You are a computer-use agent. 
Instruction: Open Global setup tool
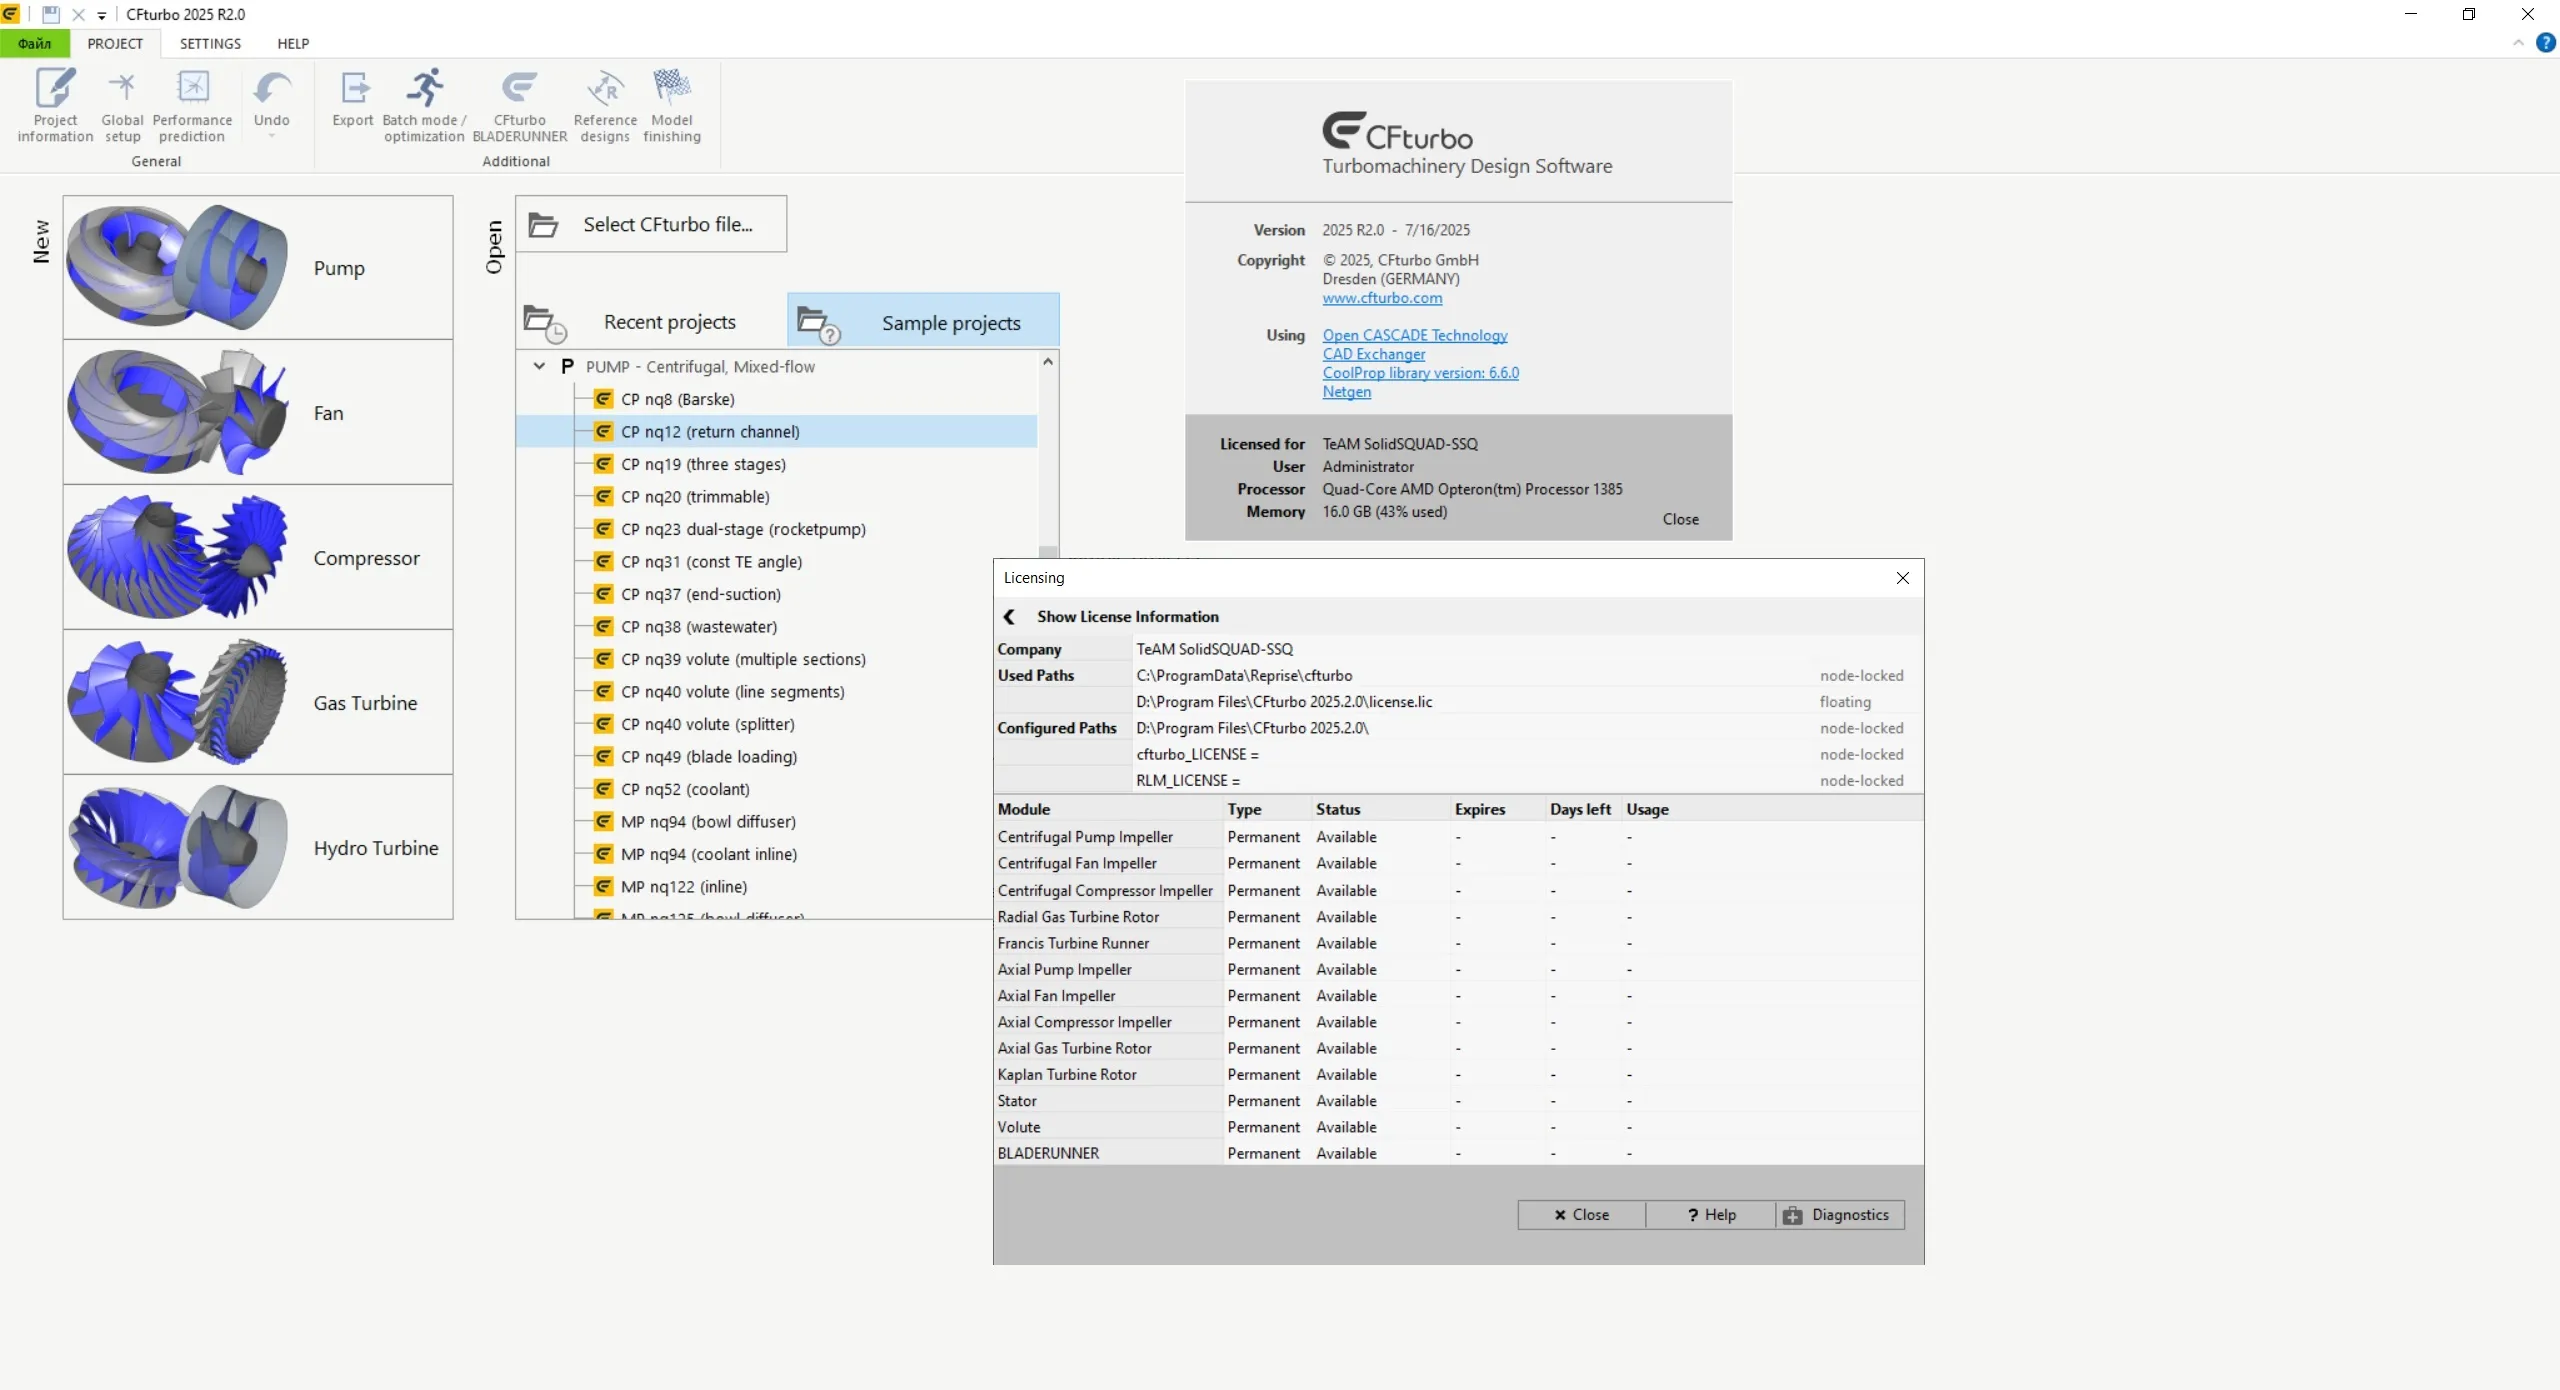point(122,106)
